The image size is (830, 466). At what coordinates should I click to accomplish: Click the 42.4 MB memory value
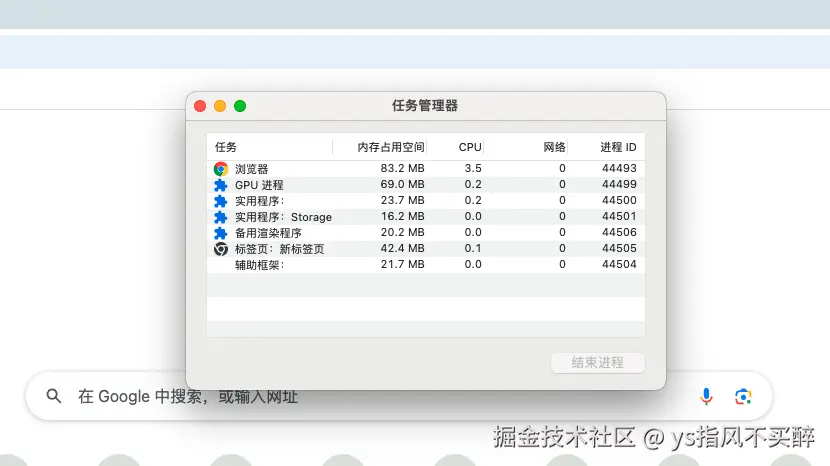click(402, 248)
